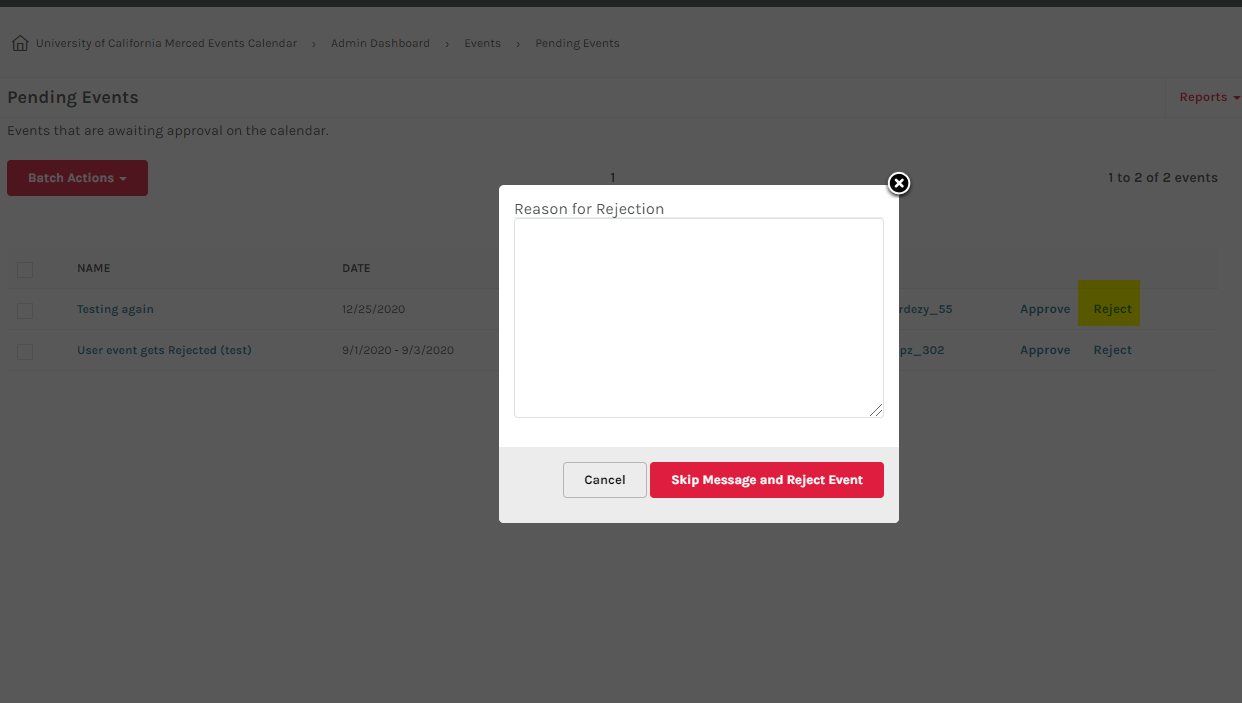Check the box for User event gets Rejected
Screen dimensions: 1242x703
[25, 351]
